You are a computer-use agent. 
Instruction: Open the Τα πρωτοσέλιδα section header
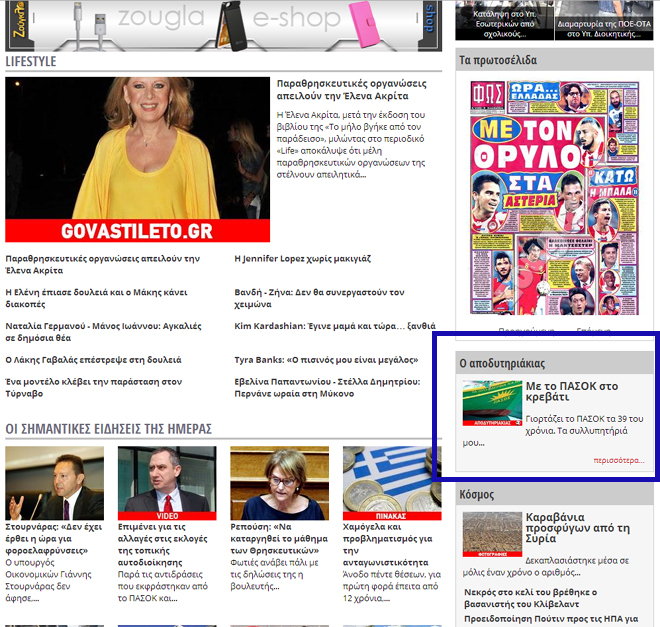(498, 60)
